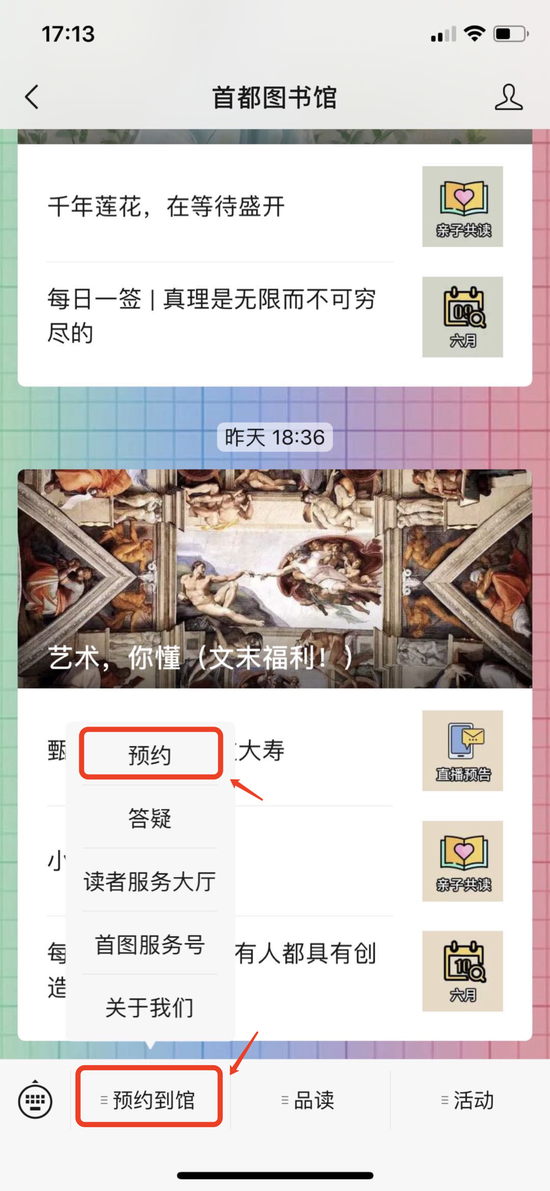Tap the back arrow in header
Viewport: 550px width, 1191px height.
[x=31, y=97]
